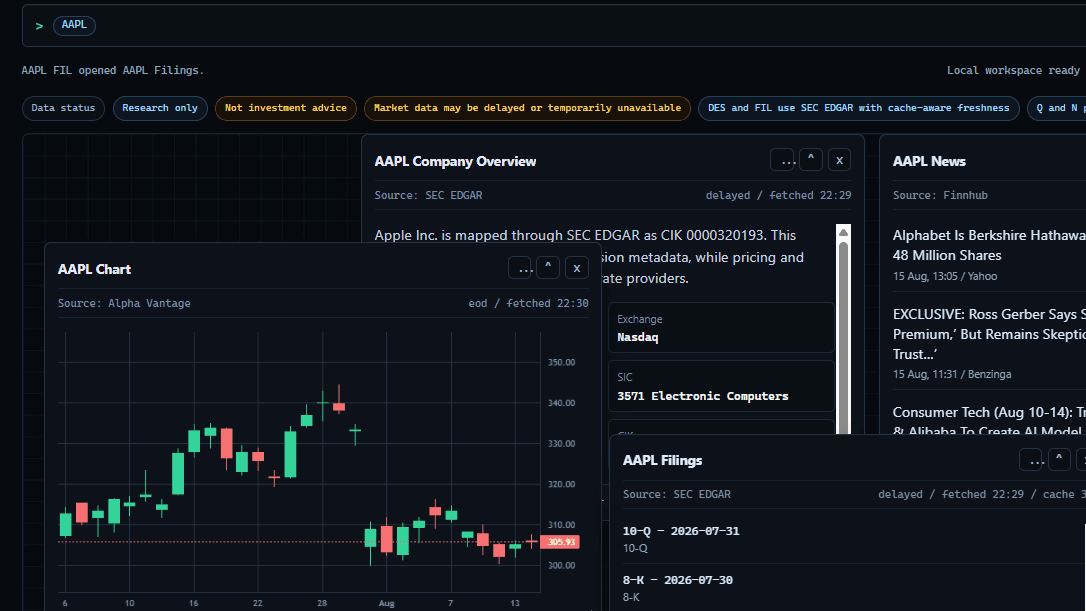Click the AAPL Filings panel title
This screenshot has height=611, width=1086.
point(662,461)
